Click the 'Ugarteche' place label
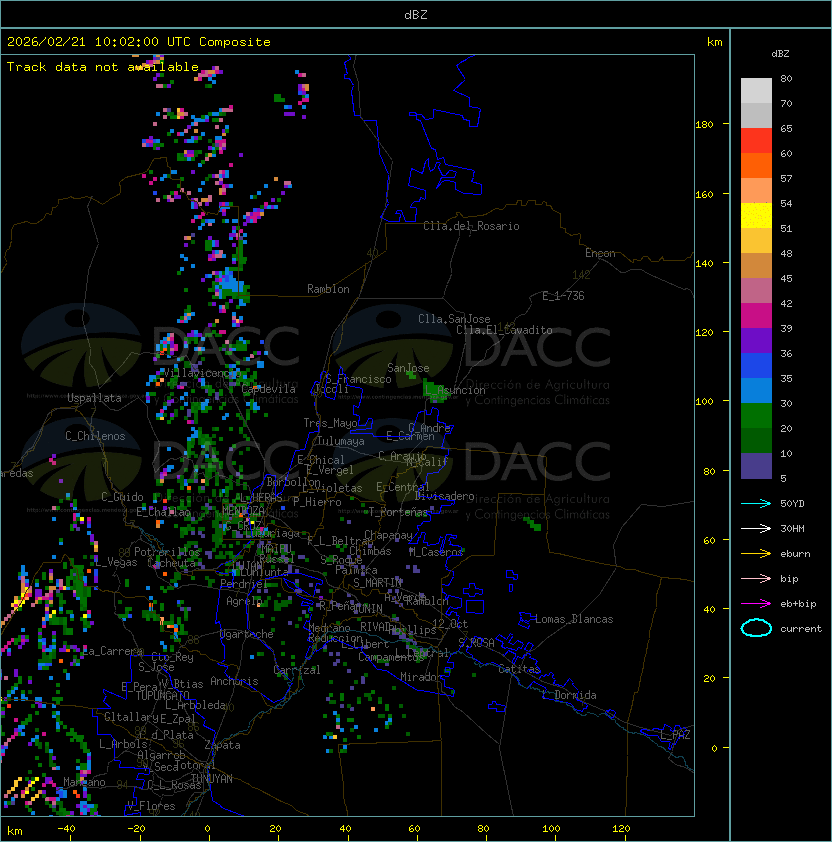Image resolution: width=832 pixels, height=842 pixels. coord(247,634)
